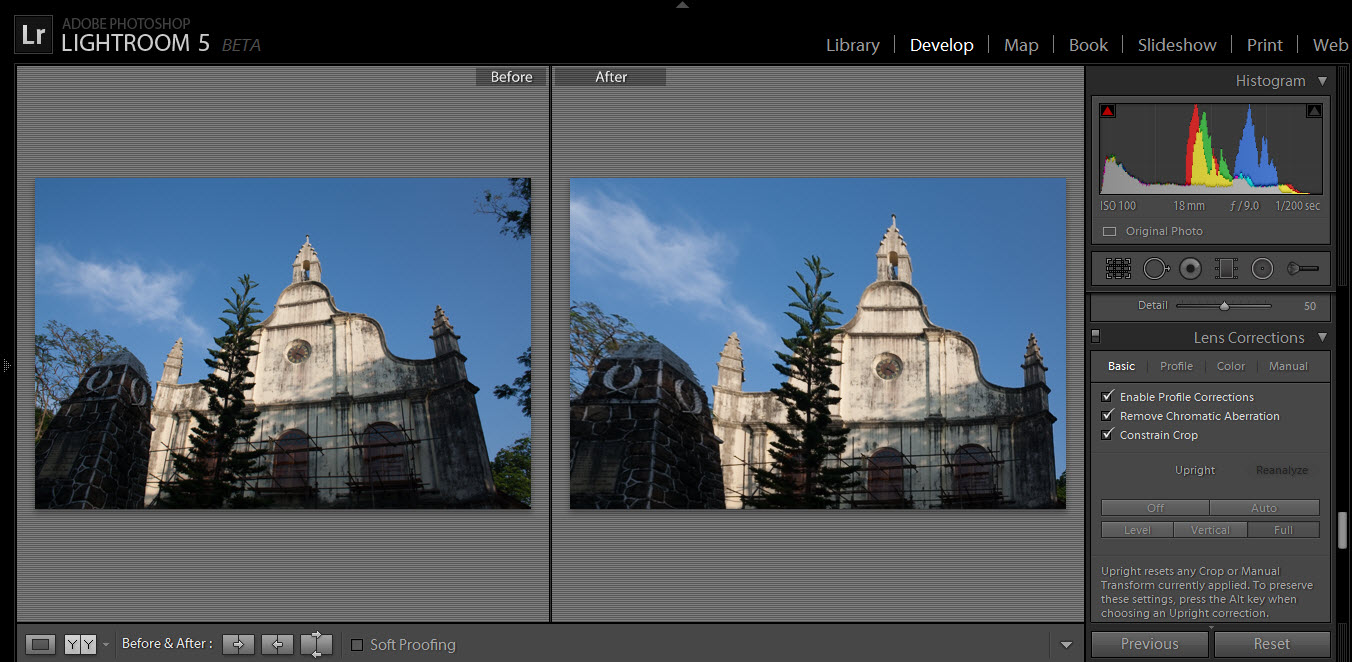Click the Detail slider handle
Viewport: 1352px width, 662px height.
tap(1224, 306)
